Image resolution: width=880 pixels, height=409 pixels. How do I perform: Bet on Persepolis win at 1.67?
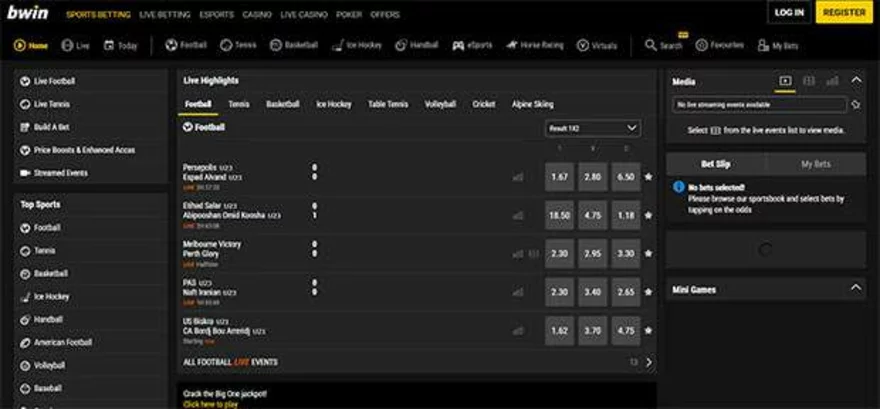(560, 177)
